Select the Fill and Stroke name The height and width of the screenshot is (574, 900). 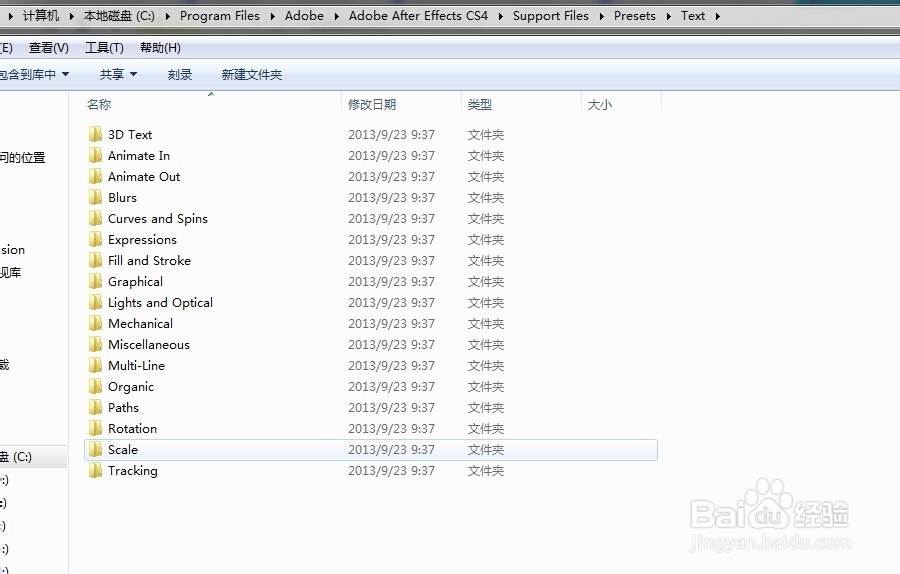point(149,261)
